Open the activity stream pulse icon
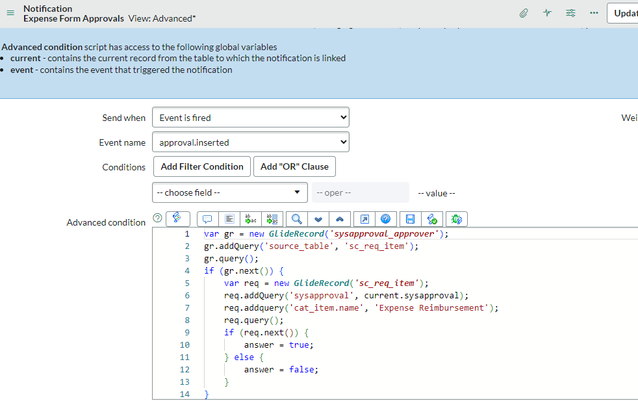This screenshot has height=418, width=638. [x=547, y=13]
